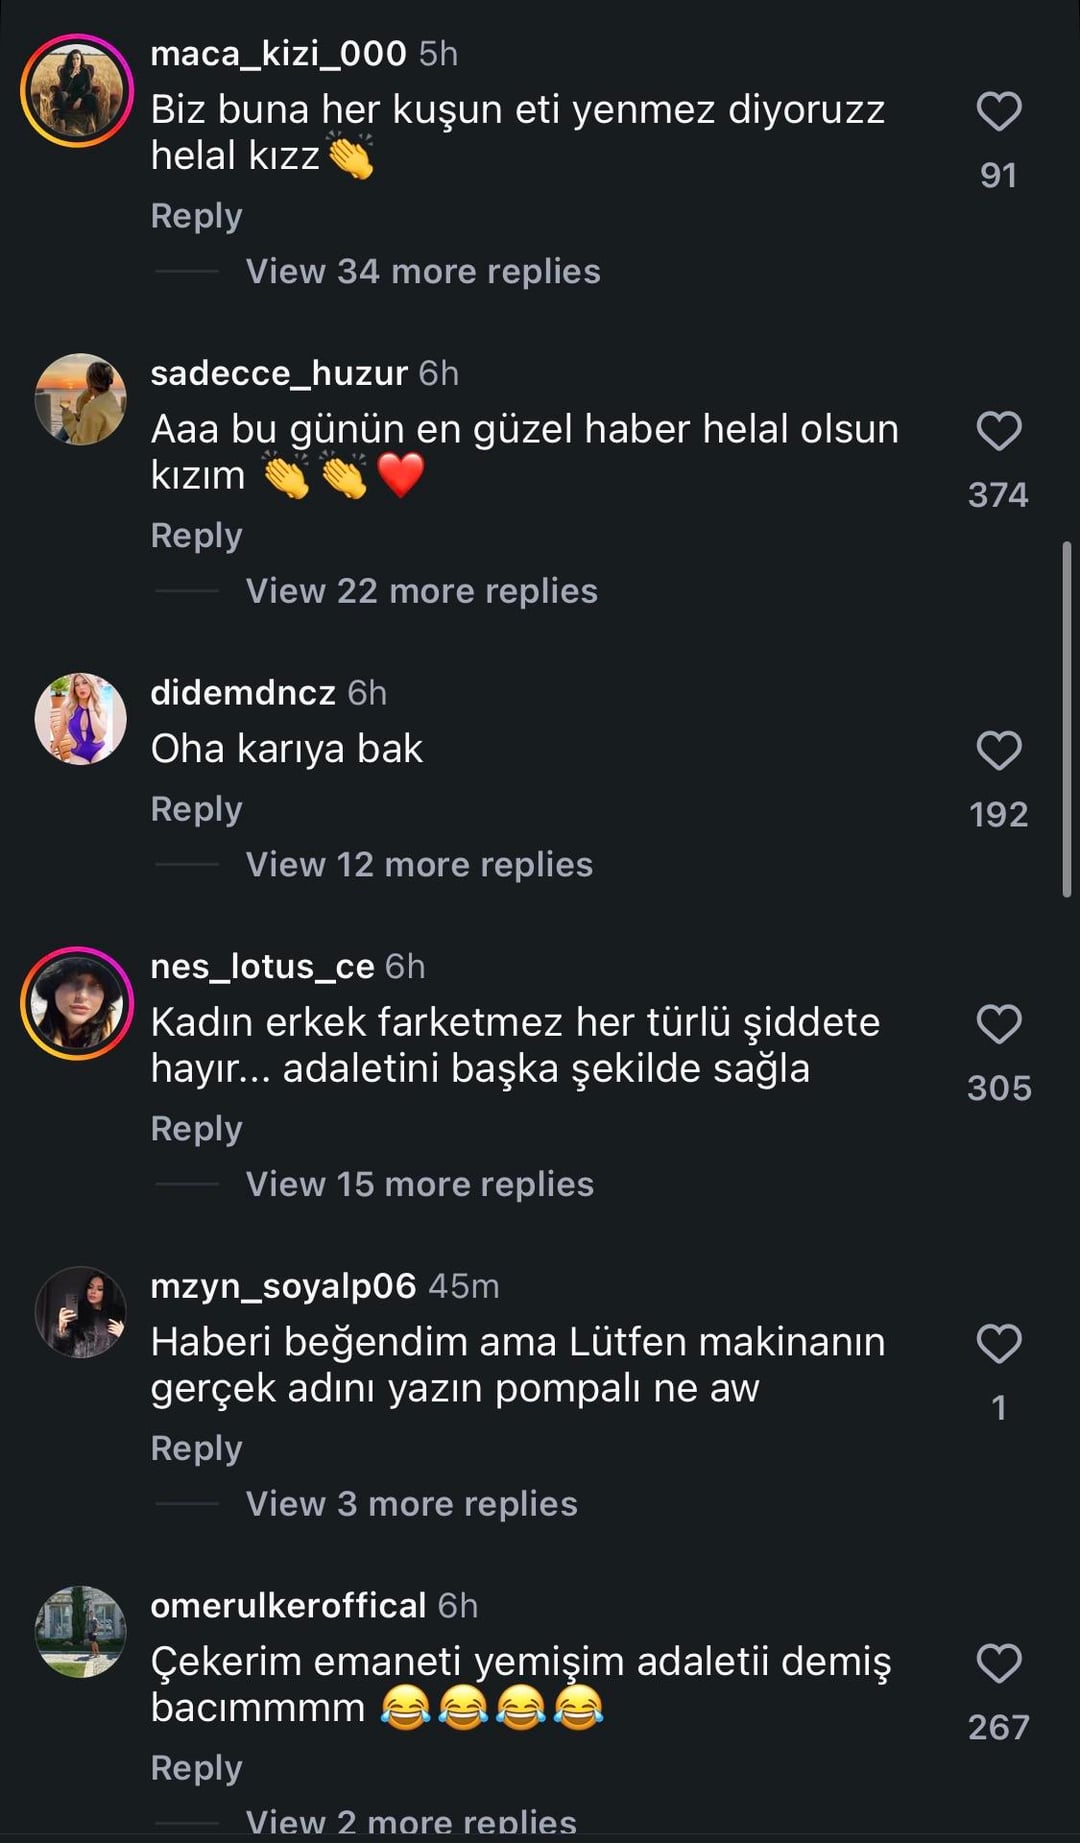Open sadecce_huzur's avatar

[x=80, y=399]
